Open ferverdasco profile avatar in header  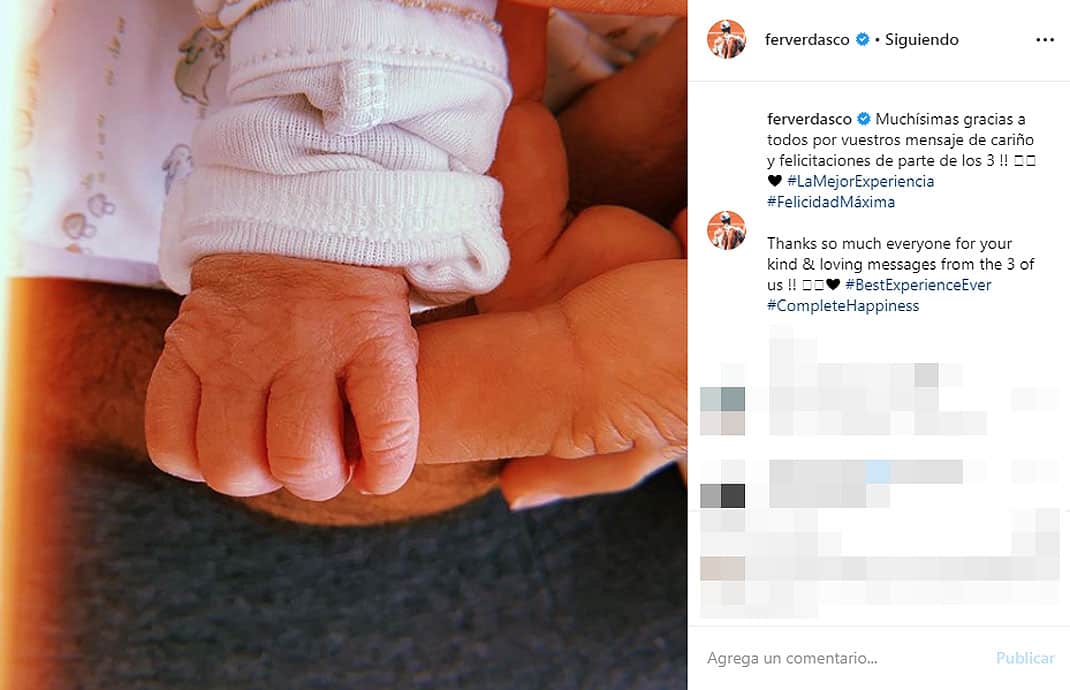point(726,39)
